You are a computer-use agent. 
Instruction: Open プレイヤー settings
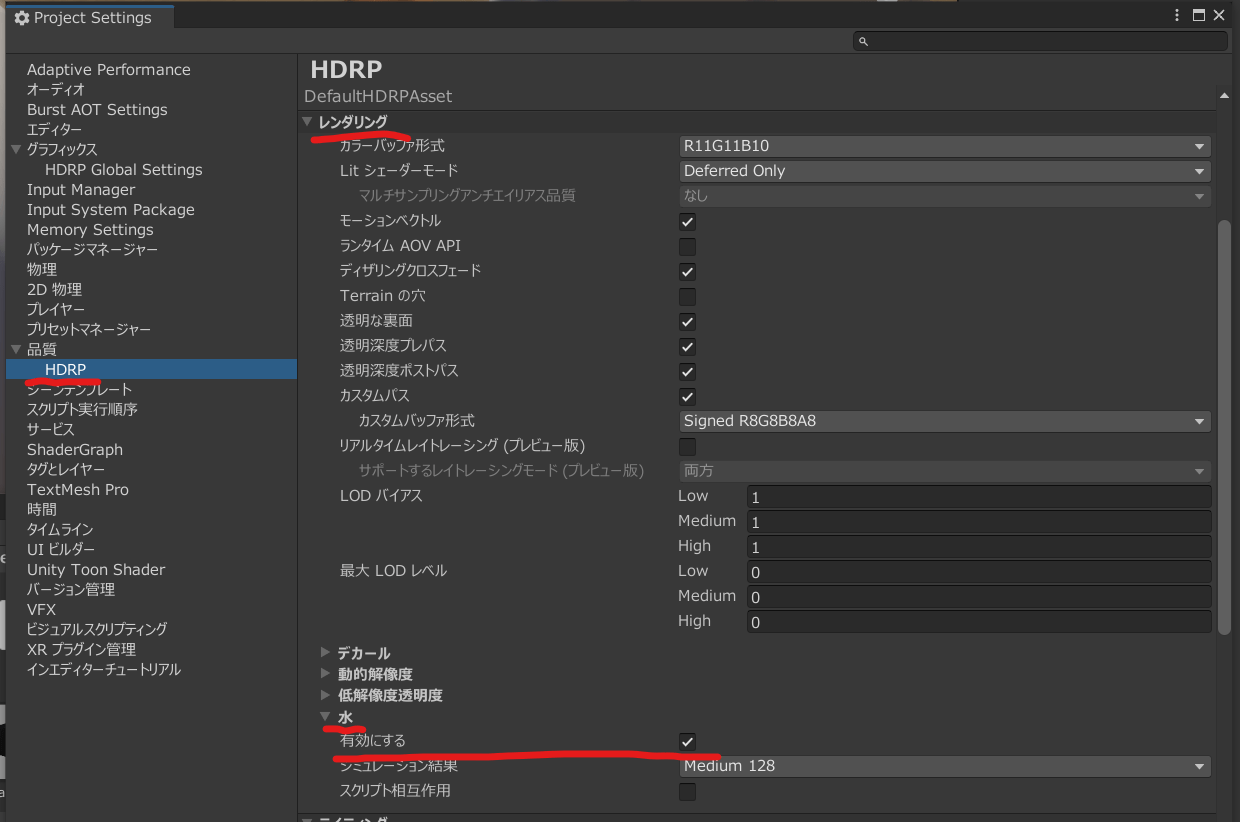[x=56, y=310]
